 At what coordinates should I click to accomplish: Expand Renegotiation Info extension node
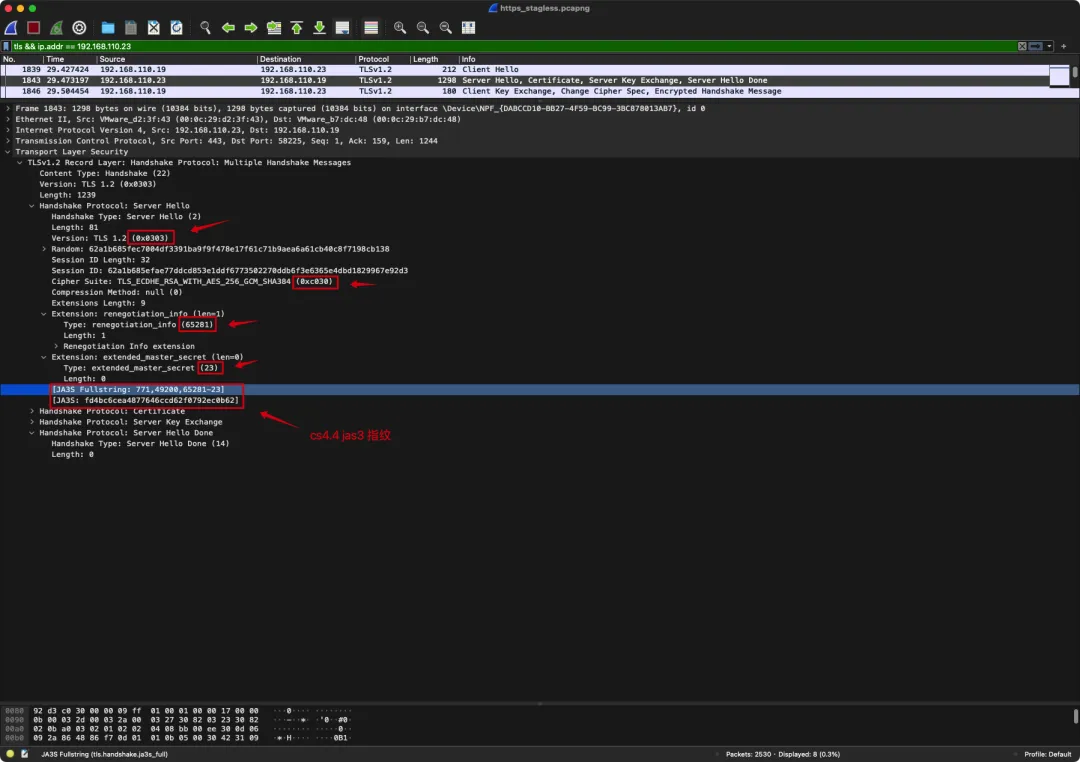click(x=56, y=347)
